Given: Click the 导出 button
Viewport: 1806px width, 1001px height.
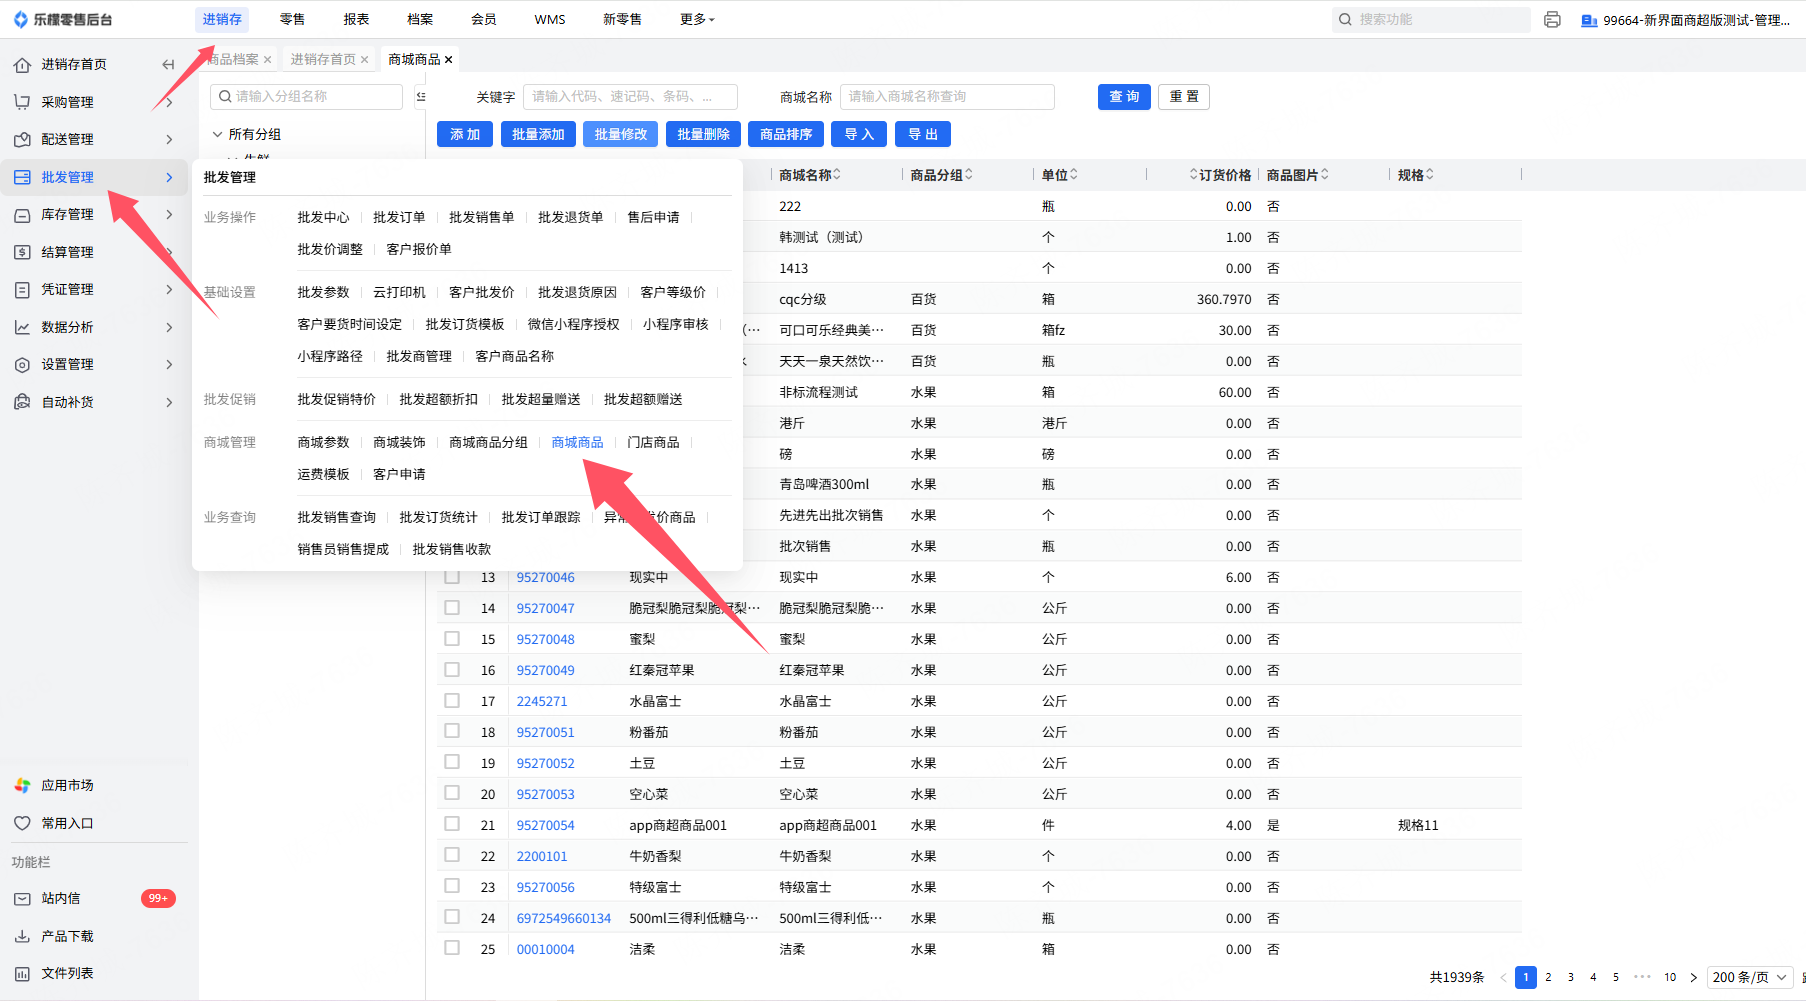Looking at the screenshot, I should 923,134.
